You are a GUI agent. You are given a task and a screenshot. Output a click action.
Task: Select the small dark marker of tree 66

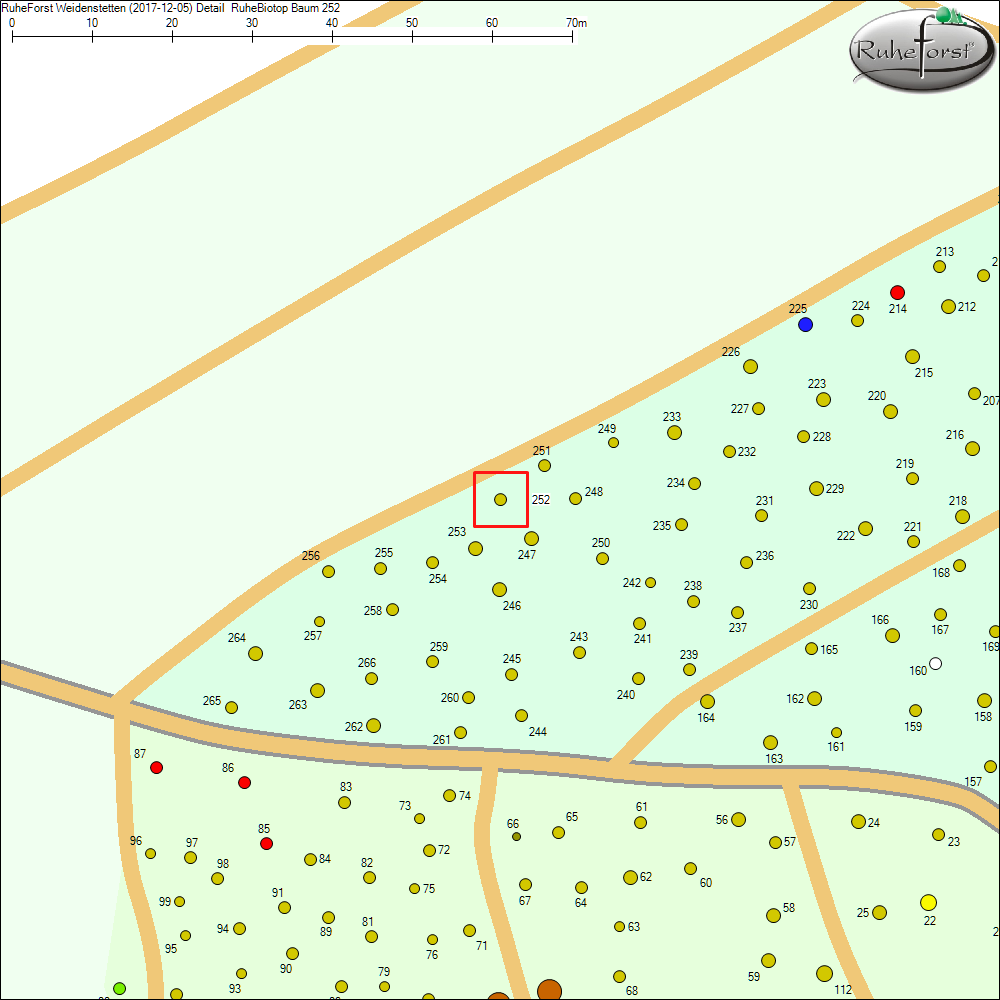tap(516, 837)
